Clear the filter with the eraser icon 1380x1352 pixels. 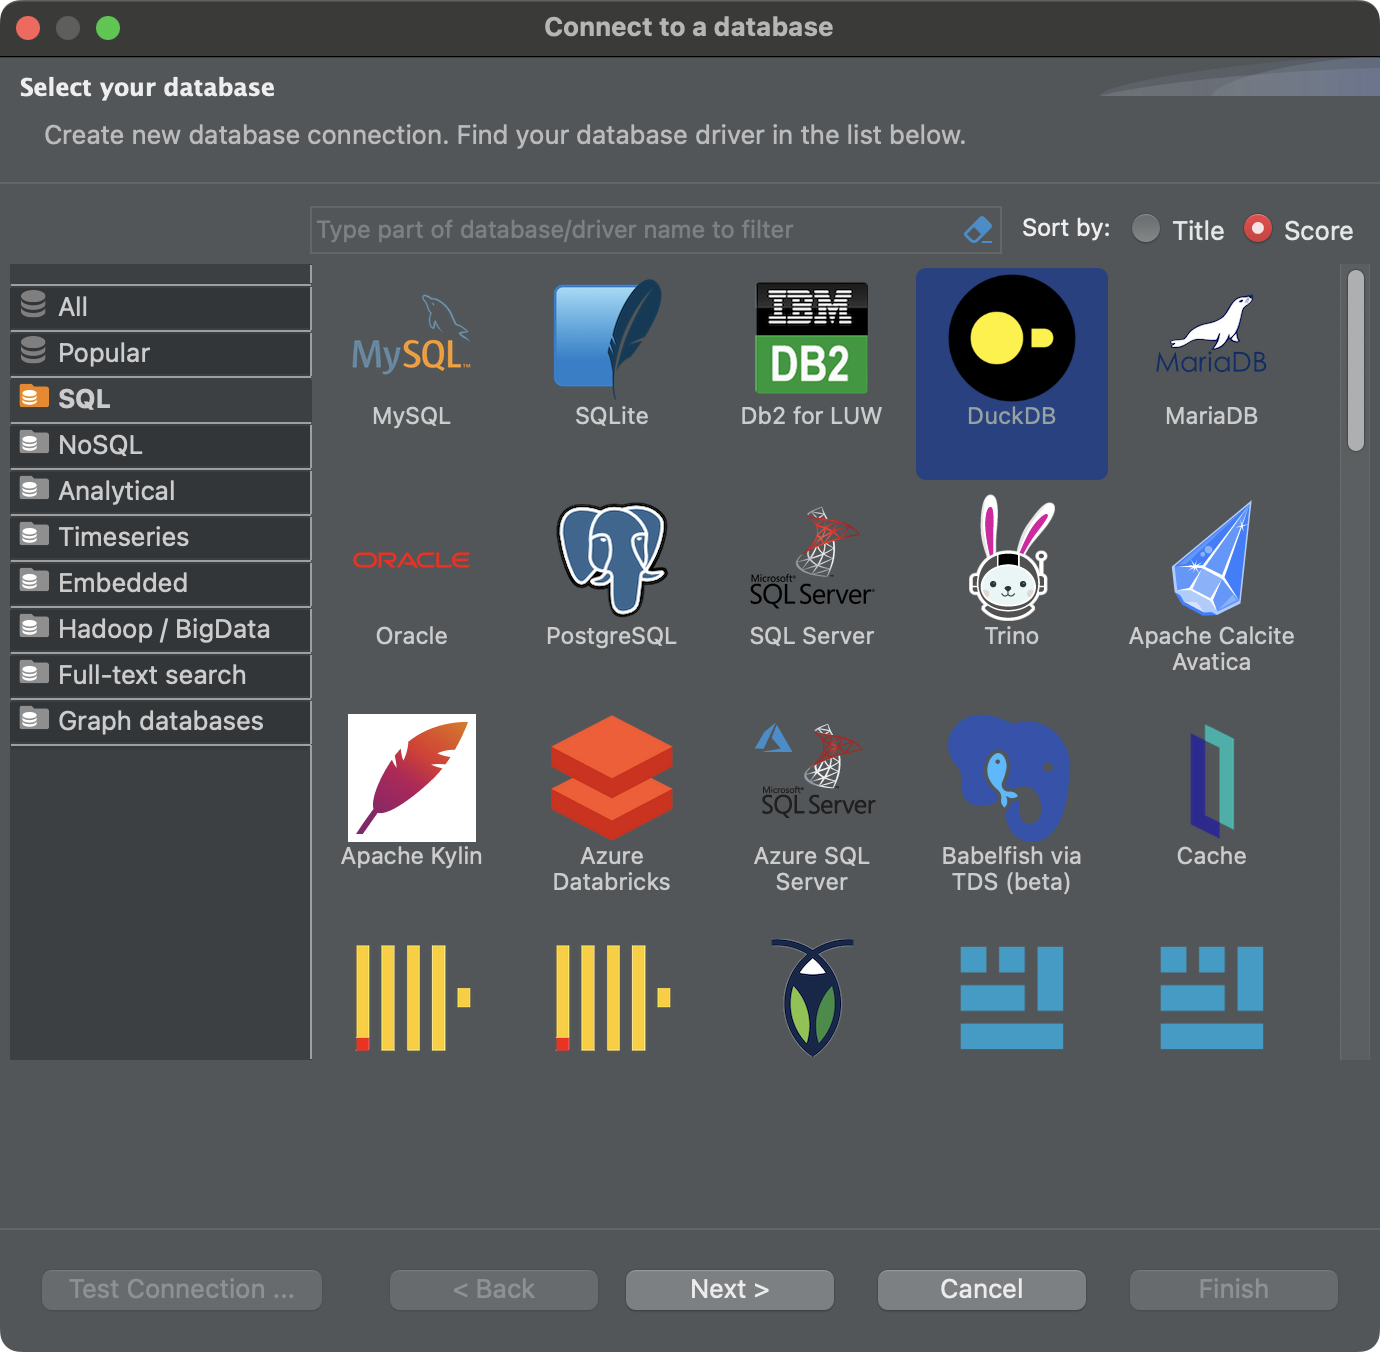pos(978,230)
